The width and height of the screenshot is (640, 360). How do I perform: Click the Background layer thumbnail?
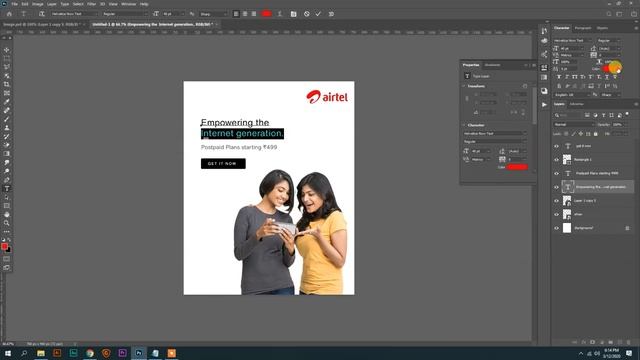pos(567,228)
